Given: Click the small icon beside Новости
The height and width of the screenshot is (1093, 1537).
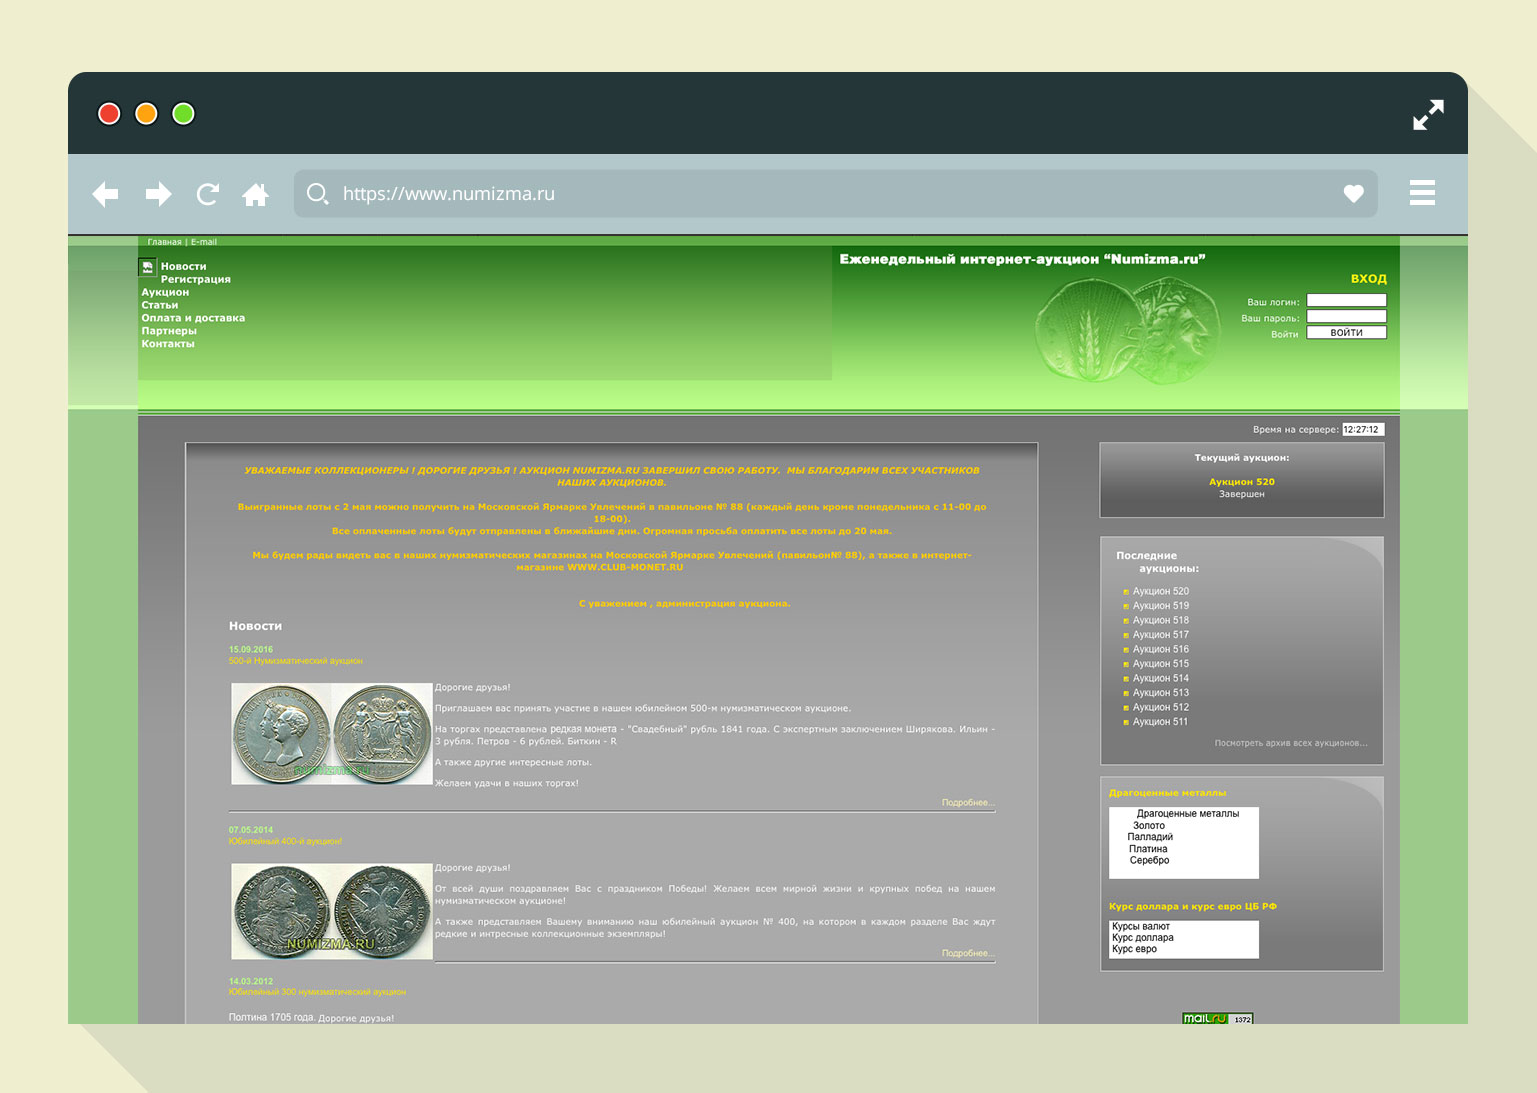Looking at the screenshot, I should point(148,266).
